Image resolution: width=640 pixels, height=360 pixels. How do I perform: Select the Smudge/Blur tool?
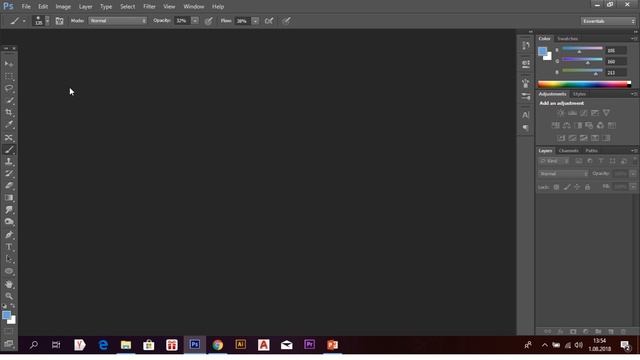tap(9, 210)
